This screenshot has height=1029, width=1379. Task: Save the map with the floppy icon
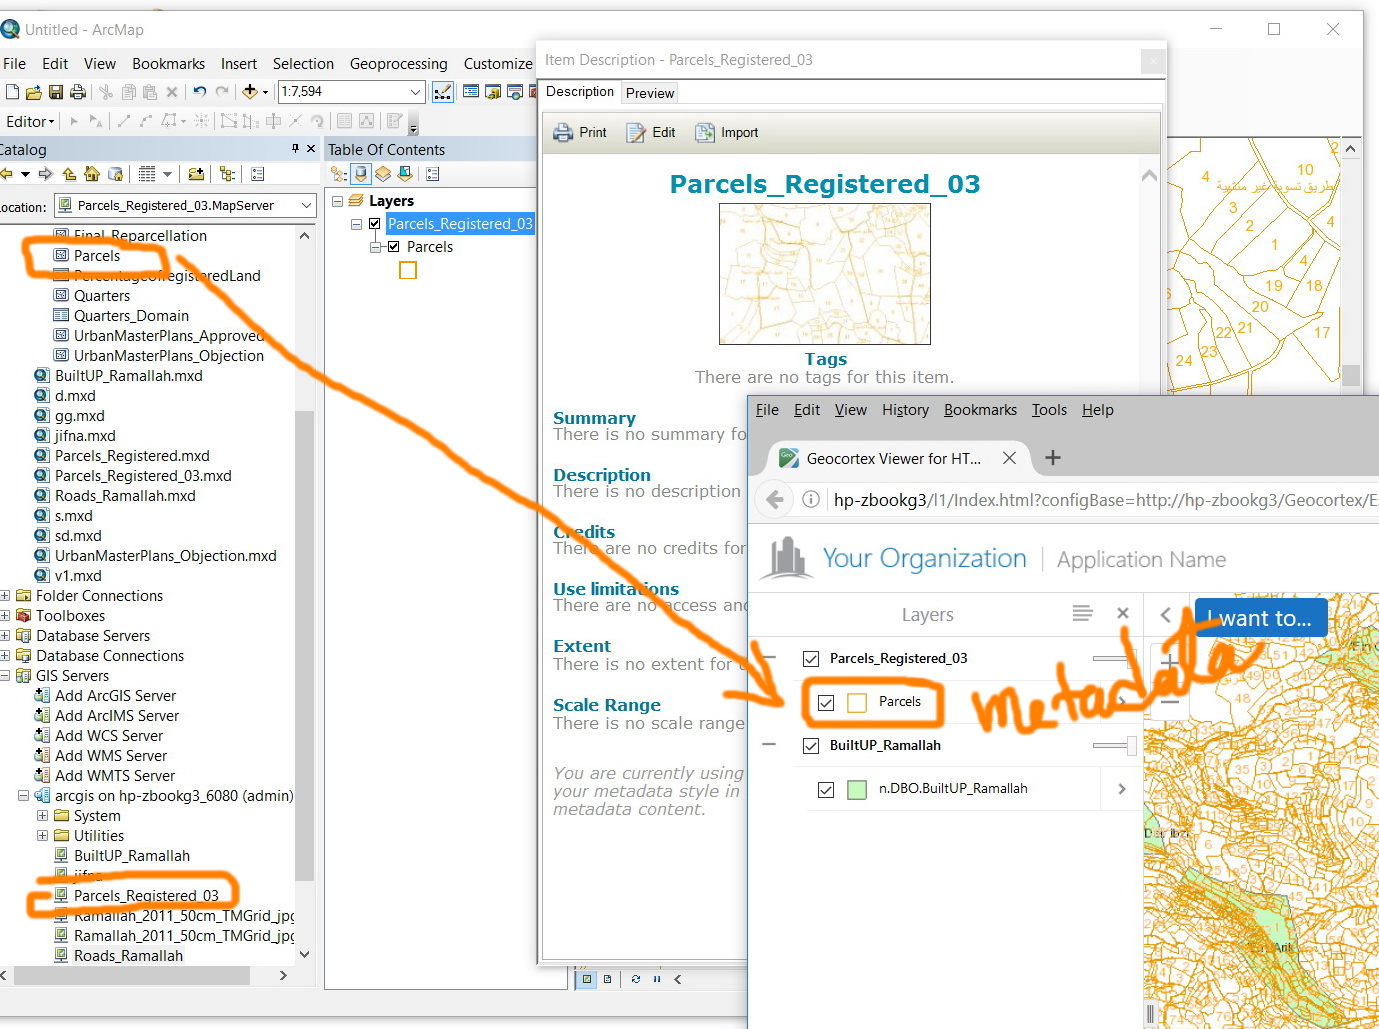click(55, 92)
